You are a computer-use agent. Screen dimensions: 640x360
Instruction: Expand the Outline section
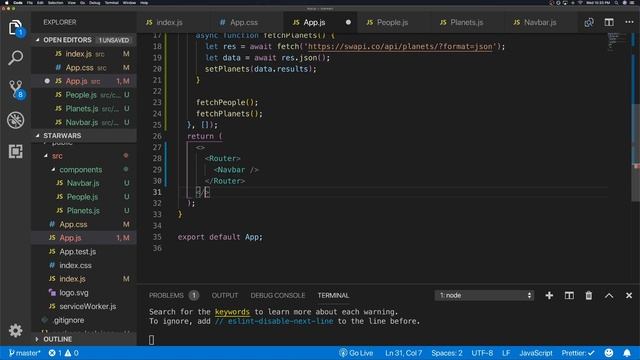pyautogui.click(x=84, y=340)
